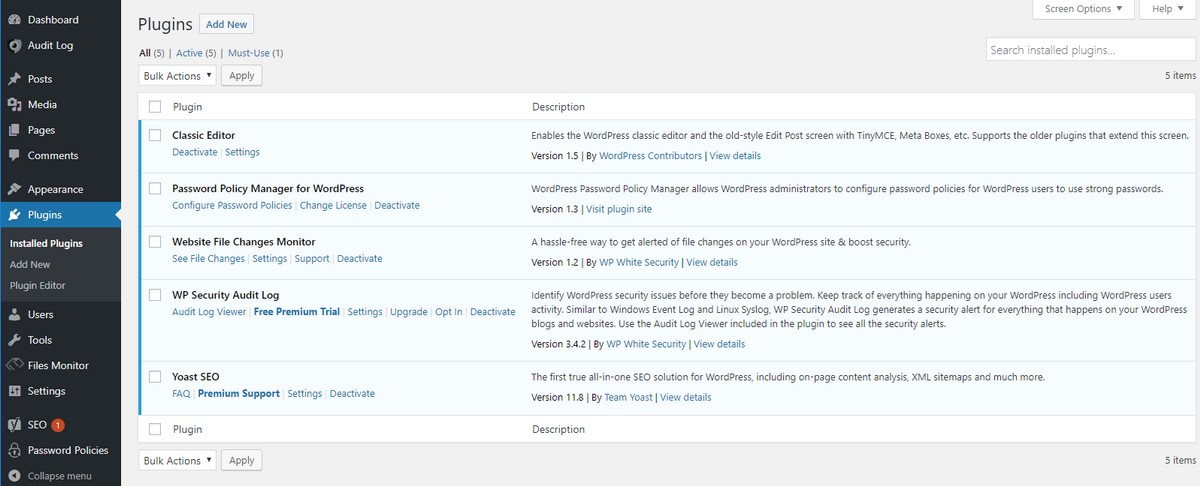Click the top Apply button

242,75
